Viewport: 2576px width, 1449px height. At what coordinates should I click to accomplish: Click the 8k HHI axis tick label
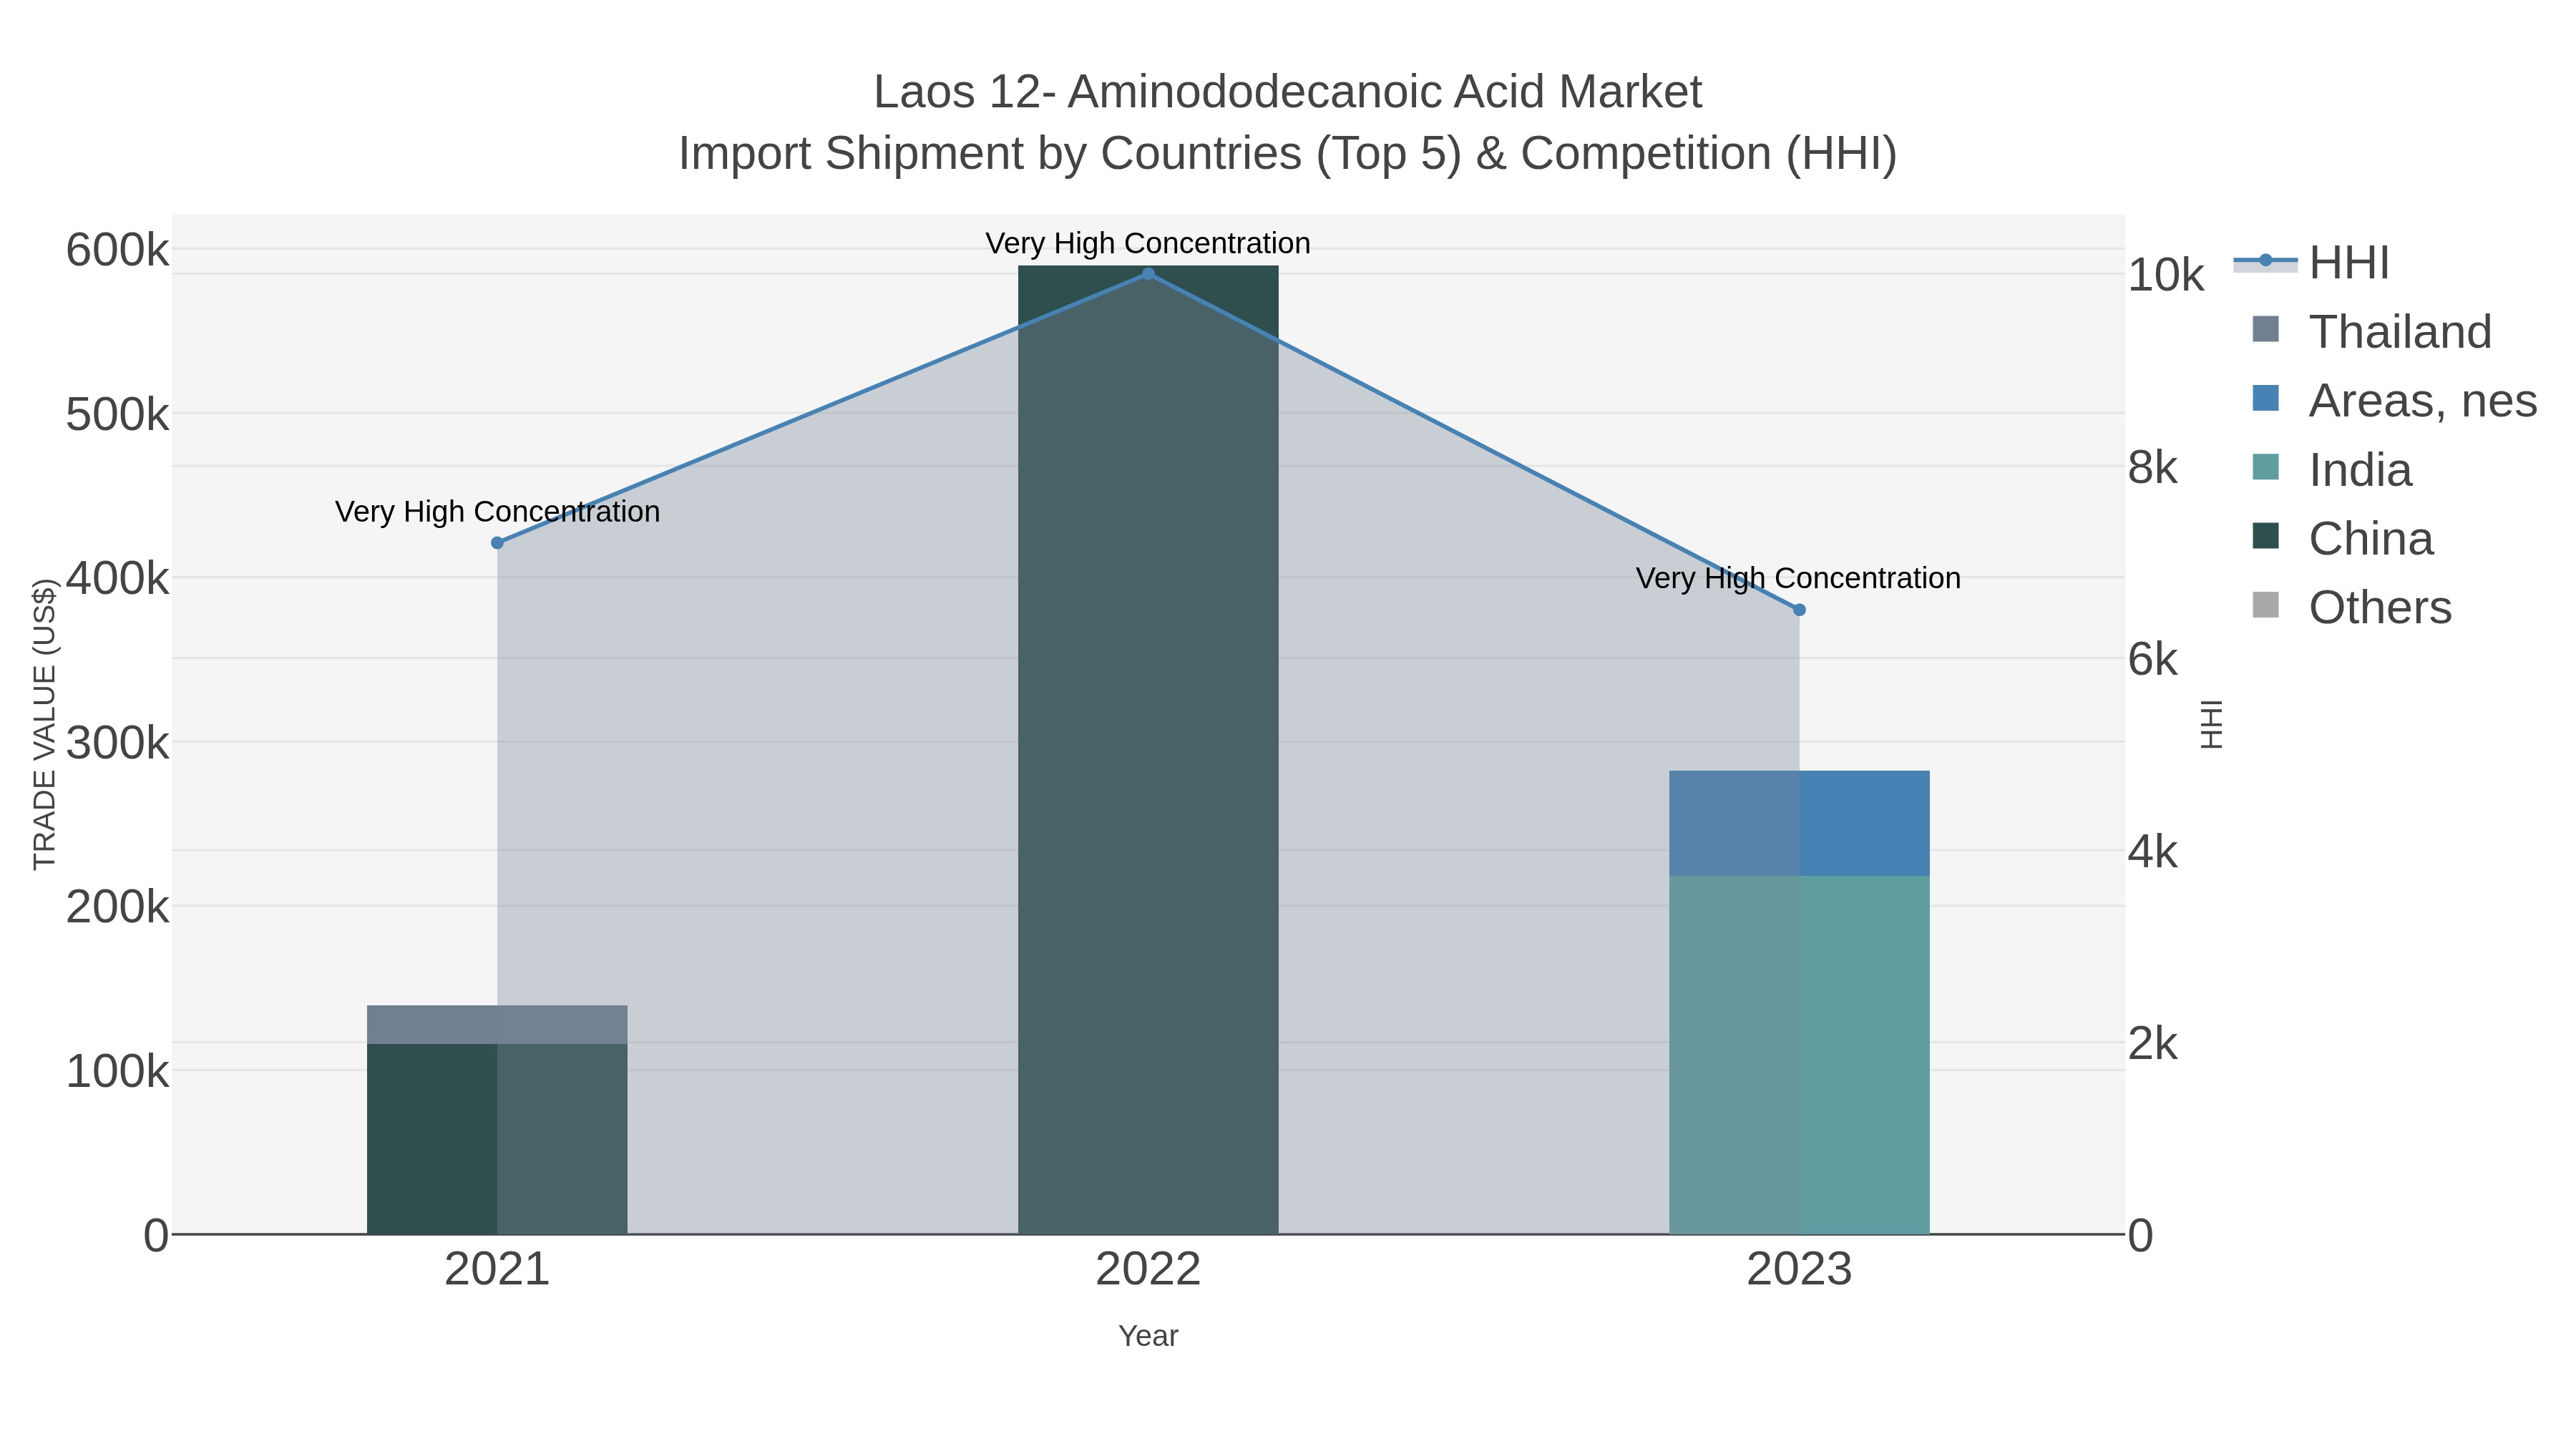tap(2152, 467)
